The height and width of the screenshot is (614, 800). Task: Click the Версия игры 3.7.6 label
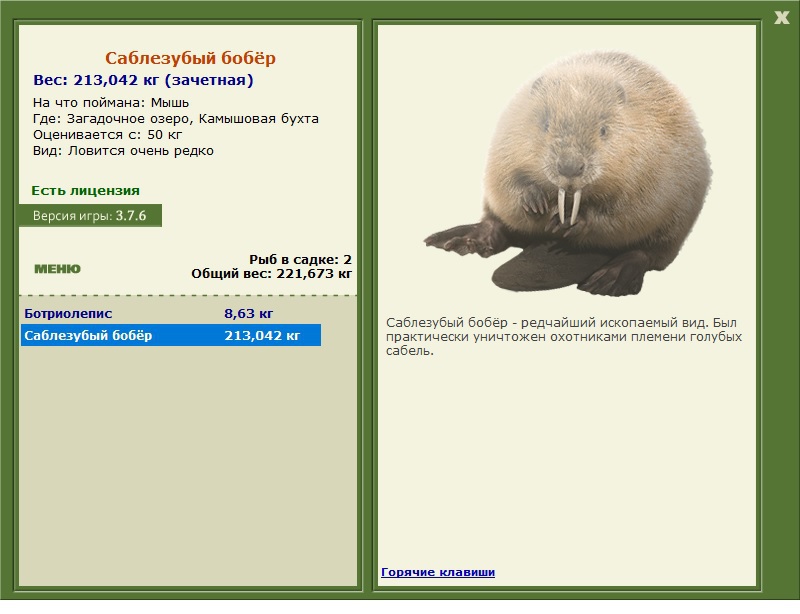[x=90, y=216]
